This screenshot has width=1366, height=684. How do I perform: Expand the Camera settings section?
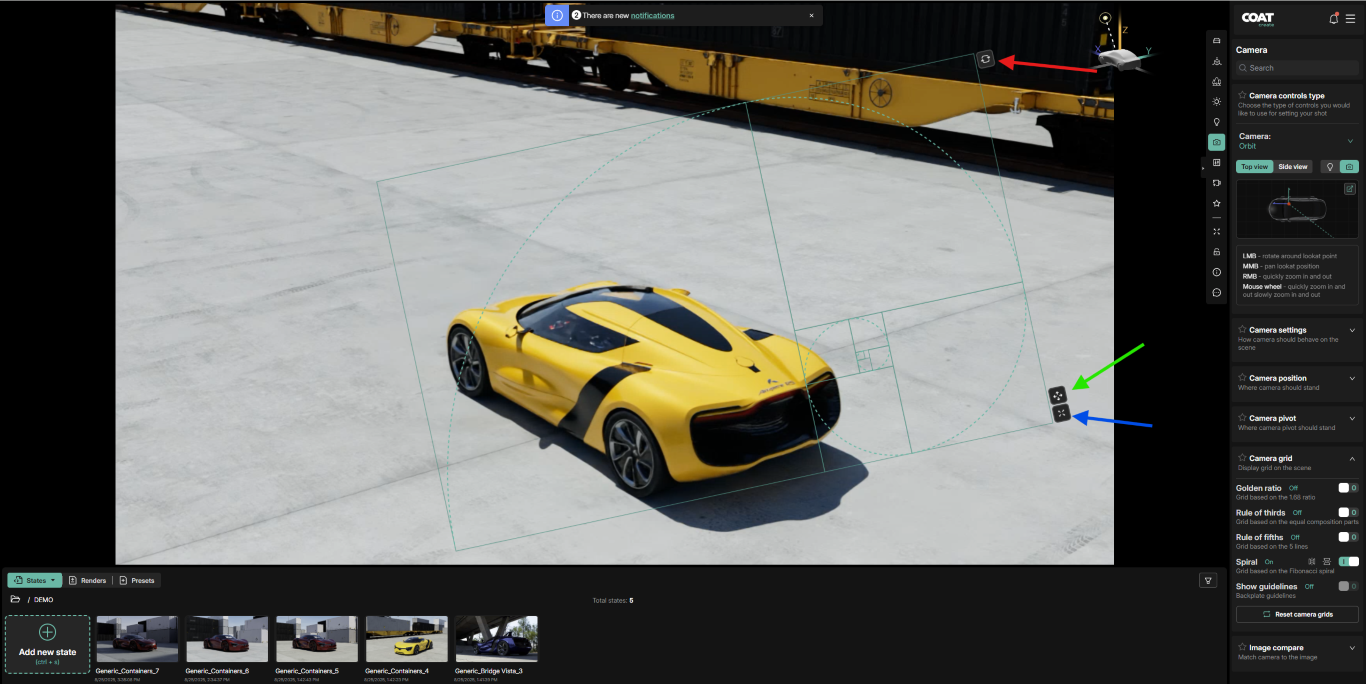(1352, 330)
